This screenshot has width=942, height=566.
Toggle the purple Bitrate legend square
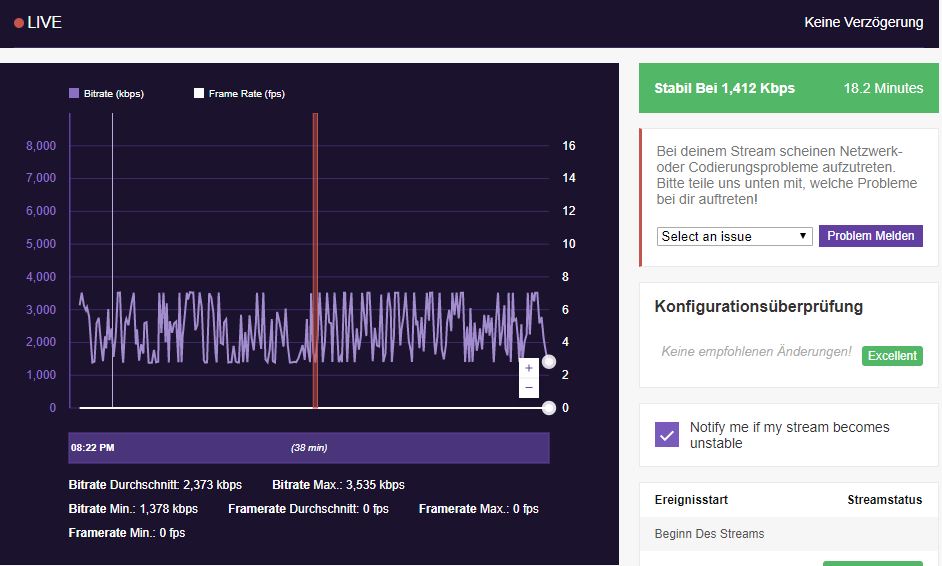(74, 93)
